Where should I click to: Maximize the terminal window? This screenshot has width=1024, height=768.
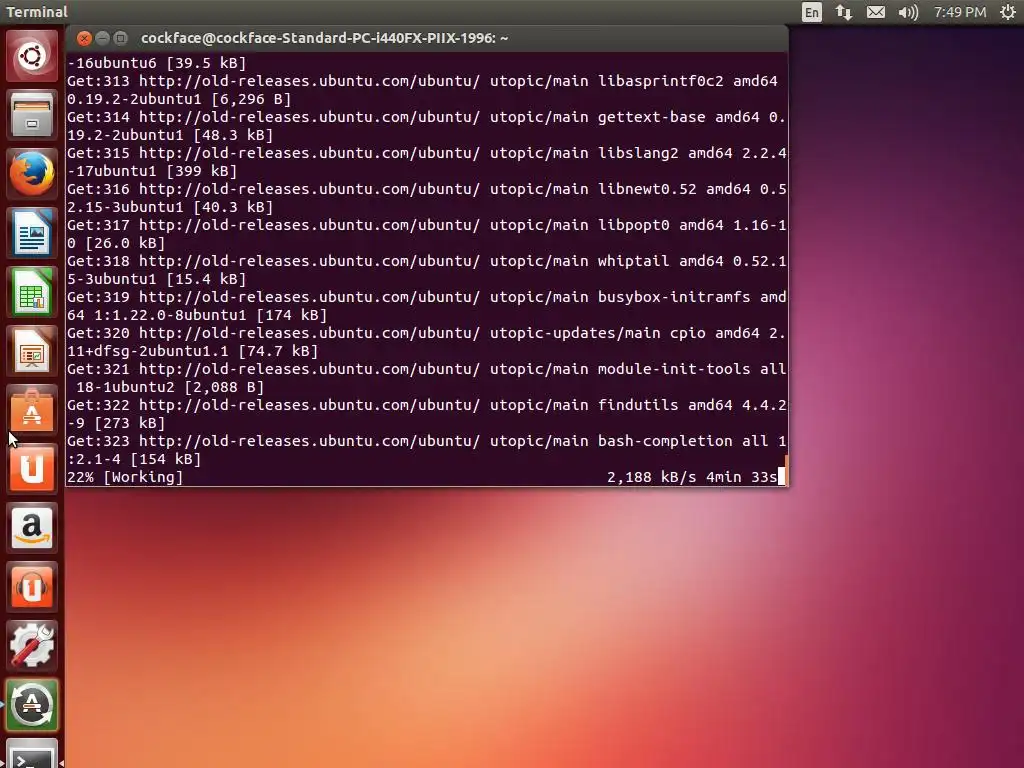[120, 39]
